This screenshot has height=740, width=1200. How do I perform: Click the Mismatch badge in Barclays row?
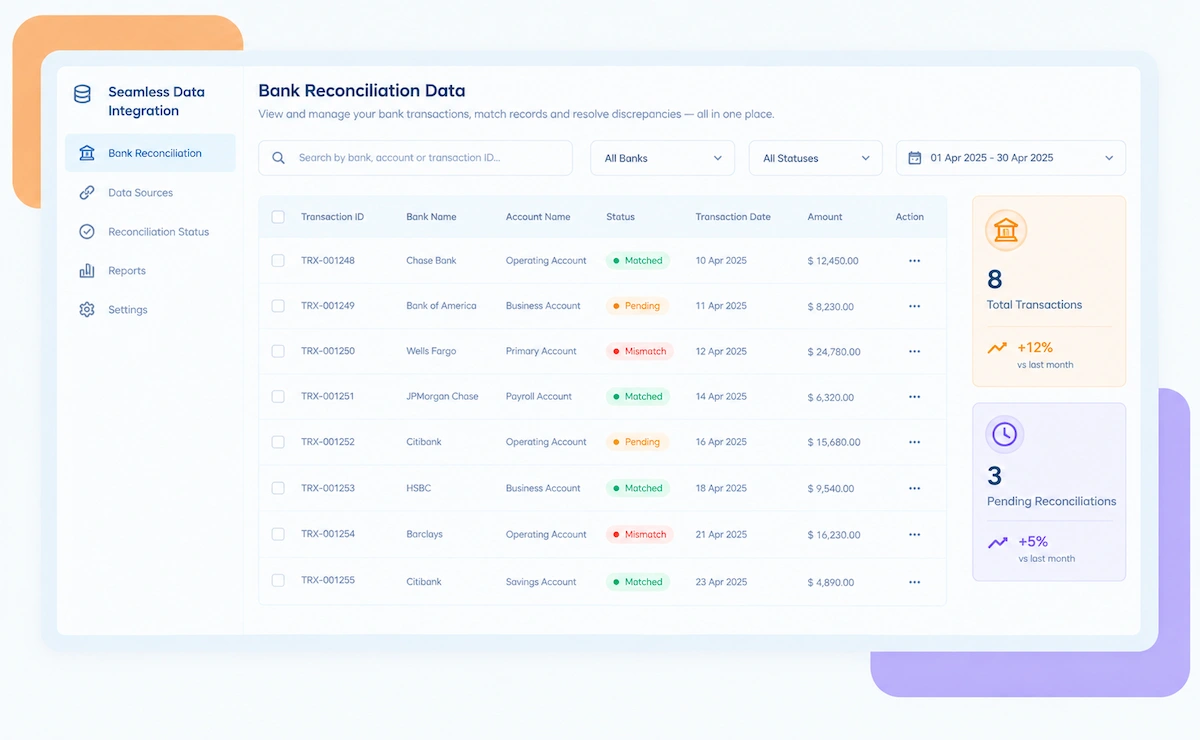coord(639,535)
